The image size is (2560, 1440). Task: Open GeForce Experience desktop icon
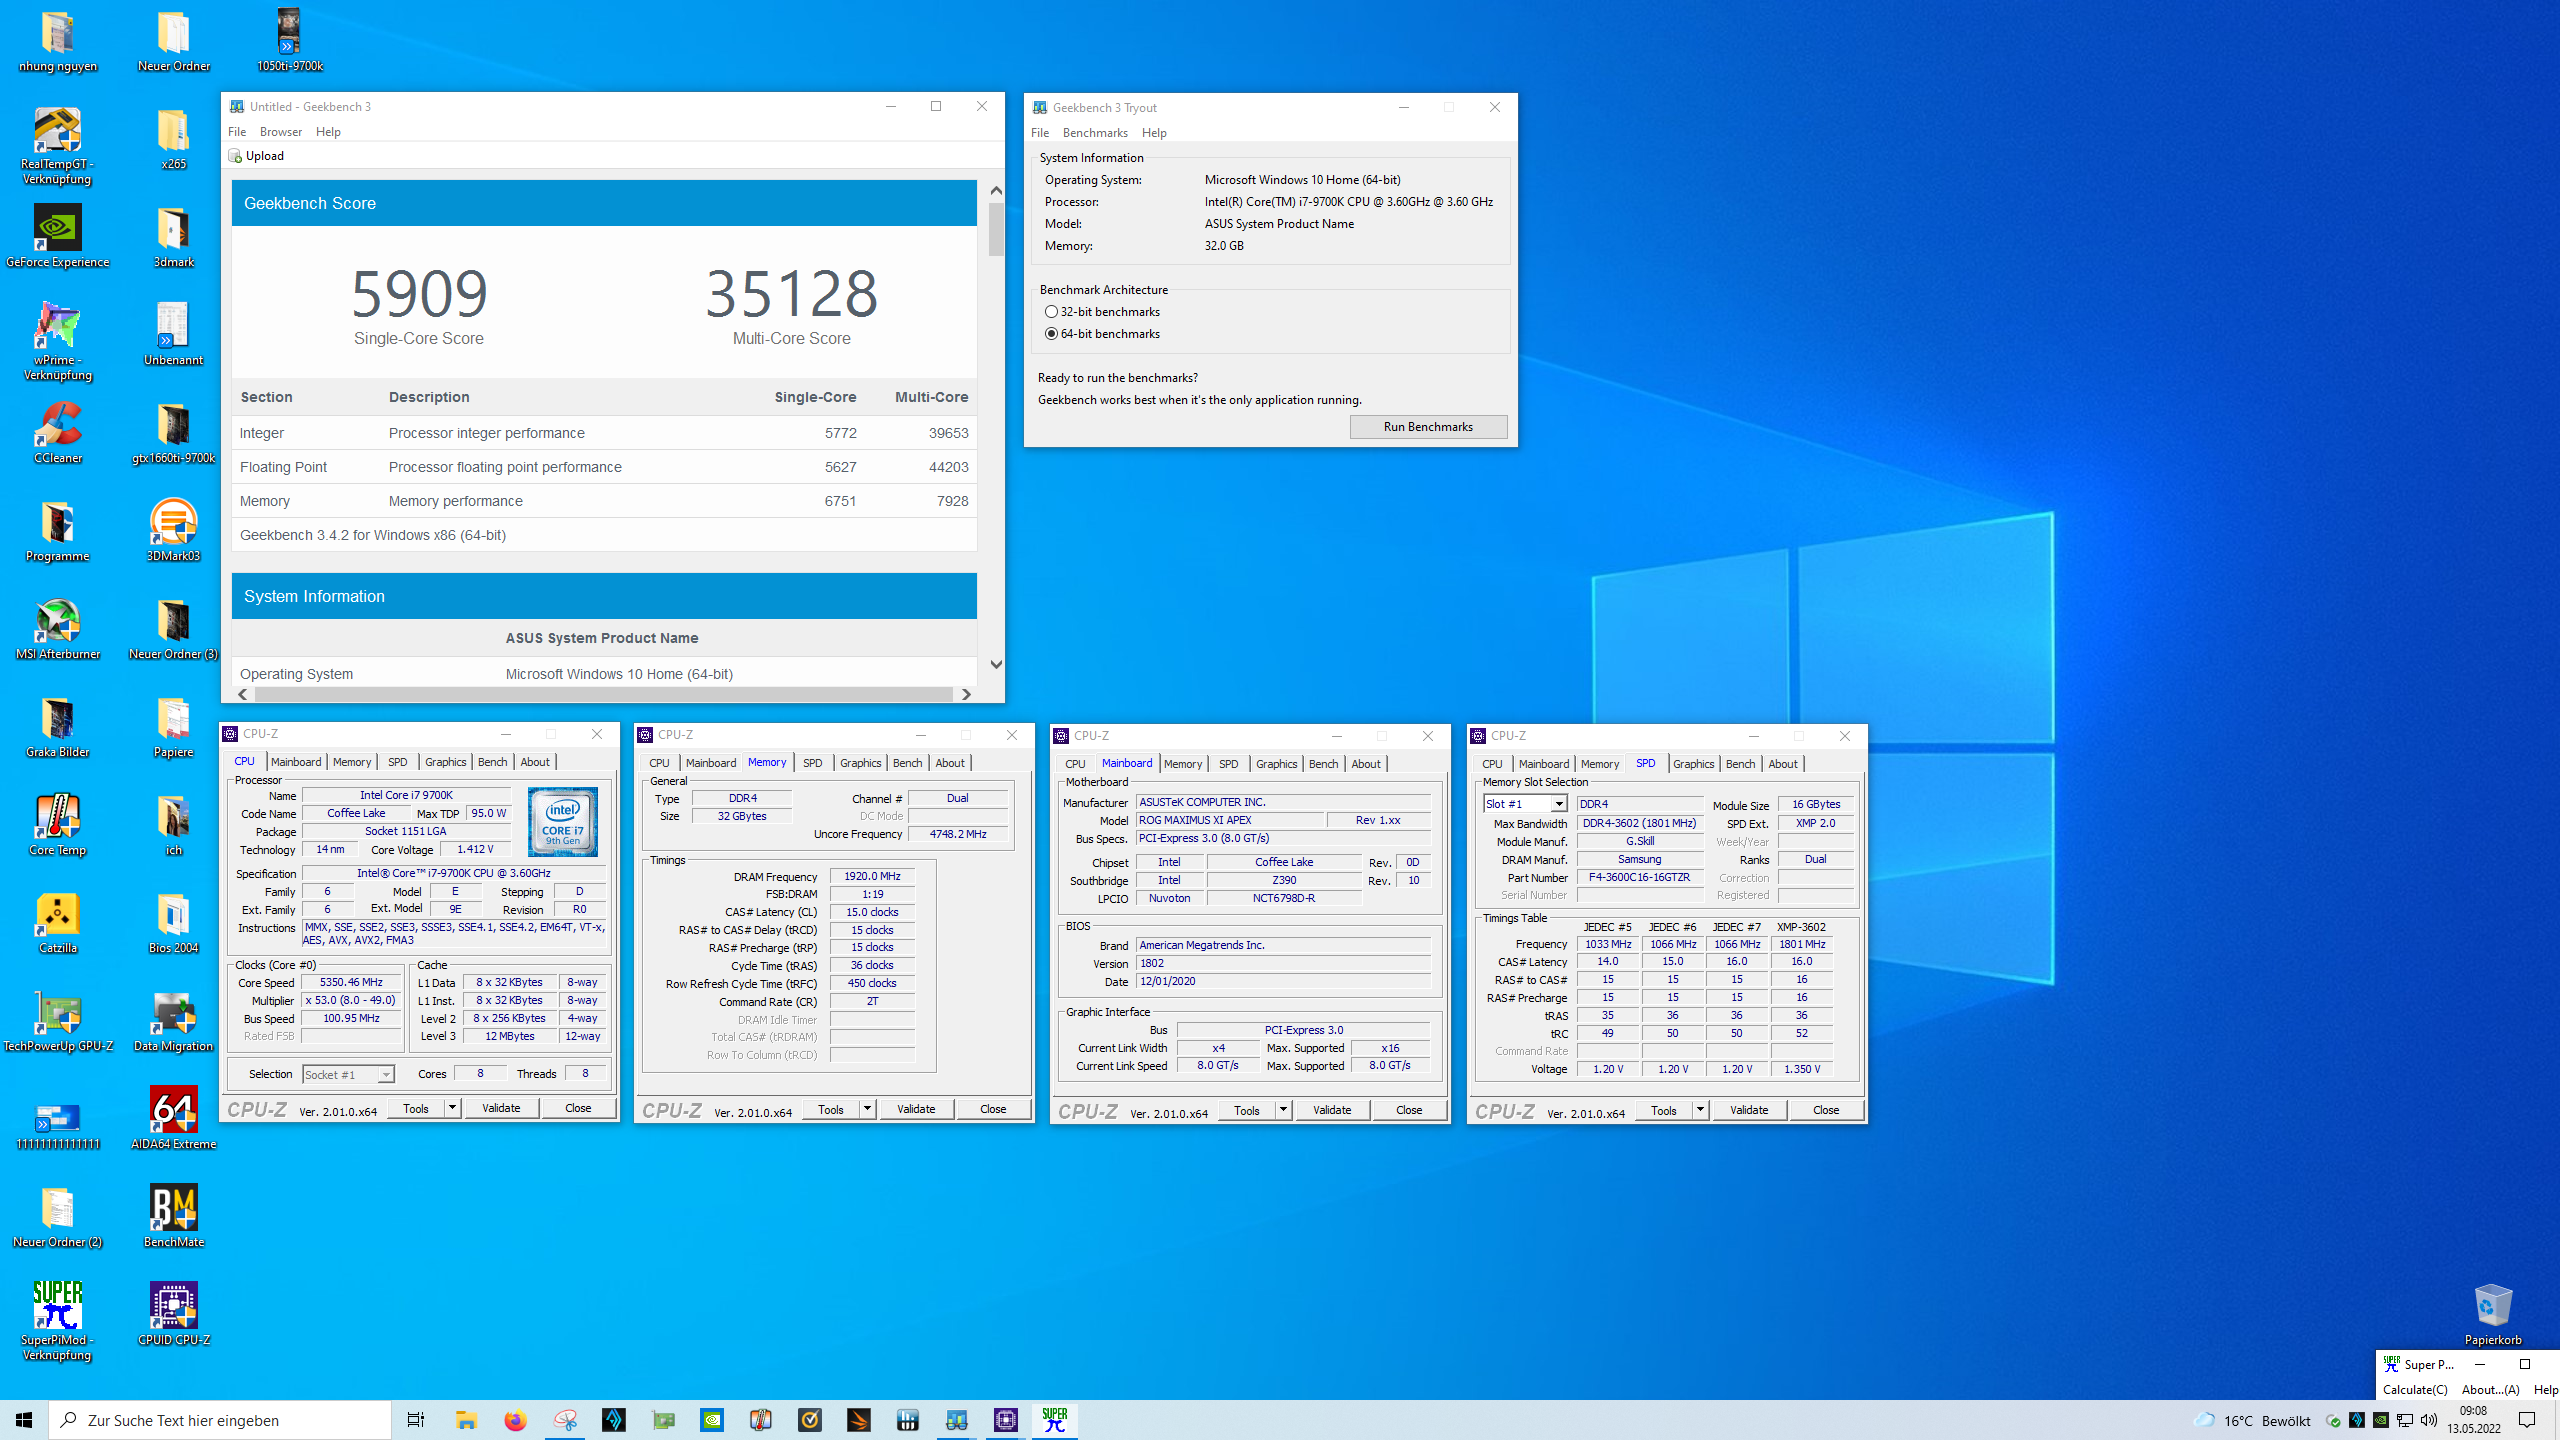[57, 237]
